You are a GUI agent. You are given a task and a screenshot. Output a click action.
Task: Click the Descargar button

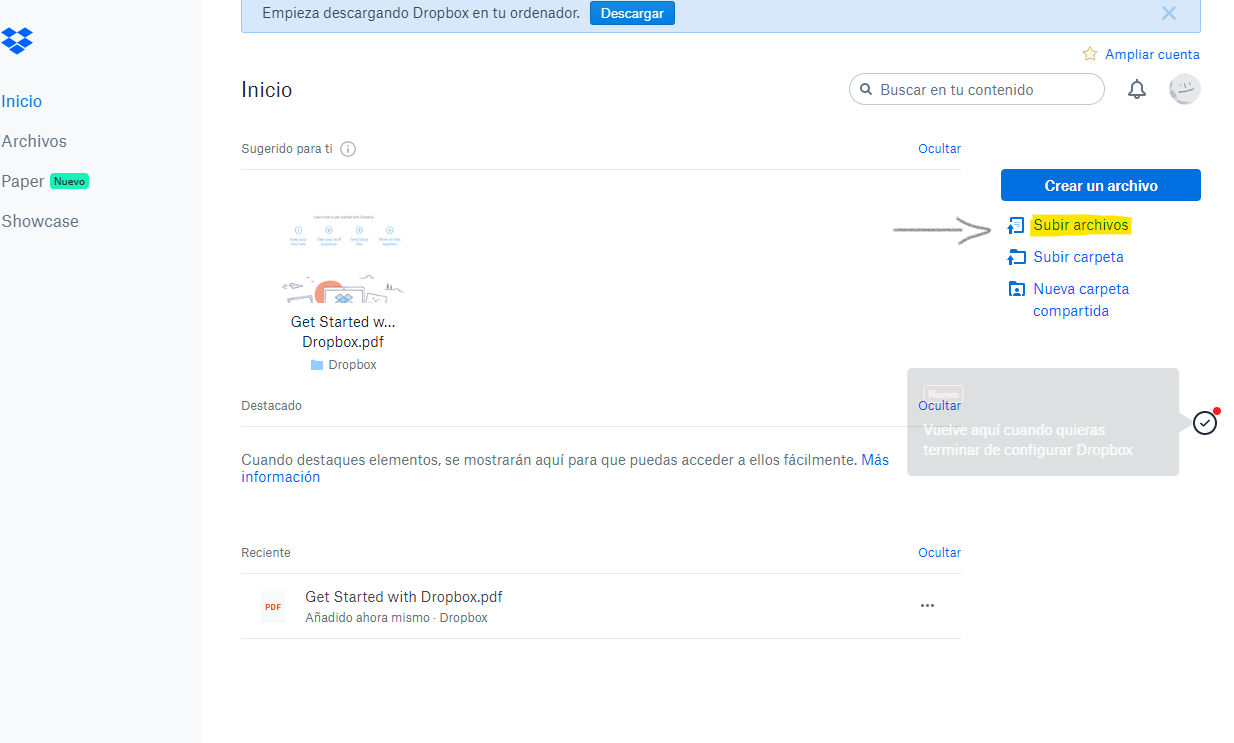pyautogui.click(x=632, y=13)
